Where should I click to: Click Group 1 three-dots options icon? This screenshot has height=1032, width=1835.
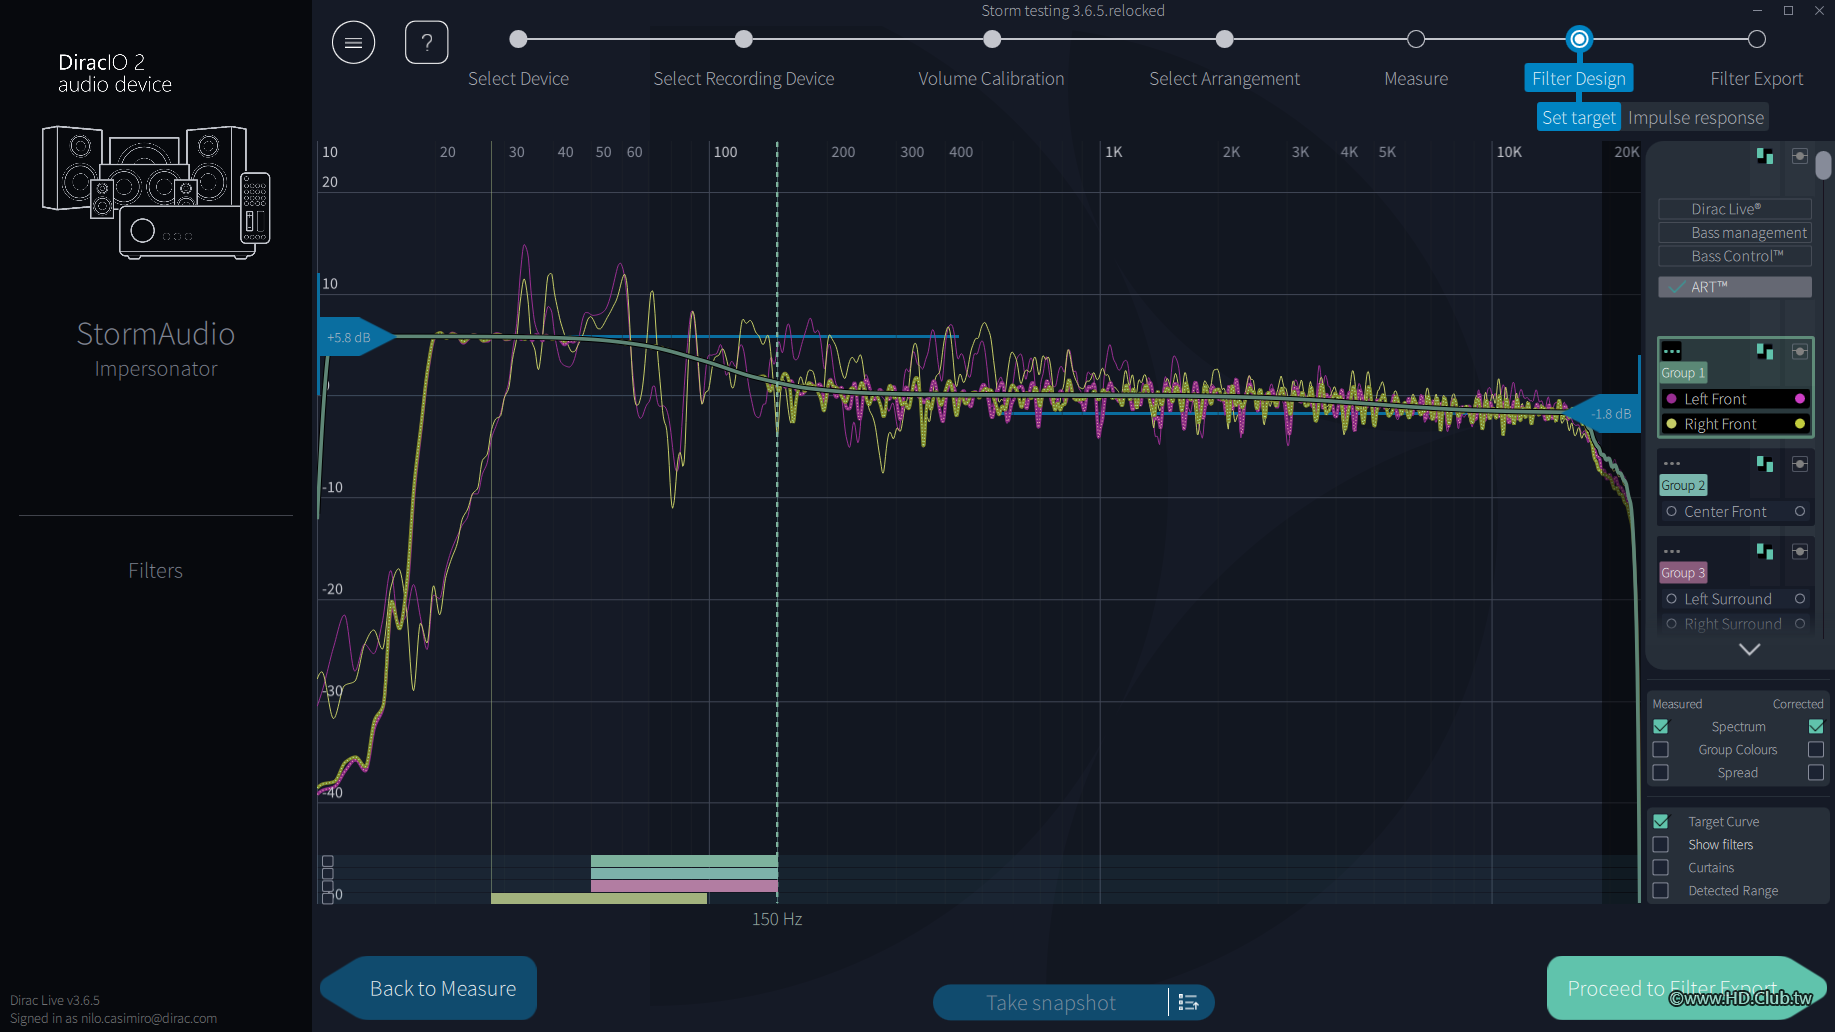[1671, 351]
